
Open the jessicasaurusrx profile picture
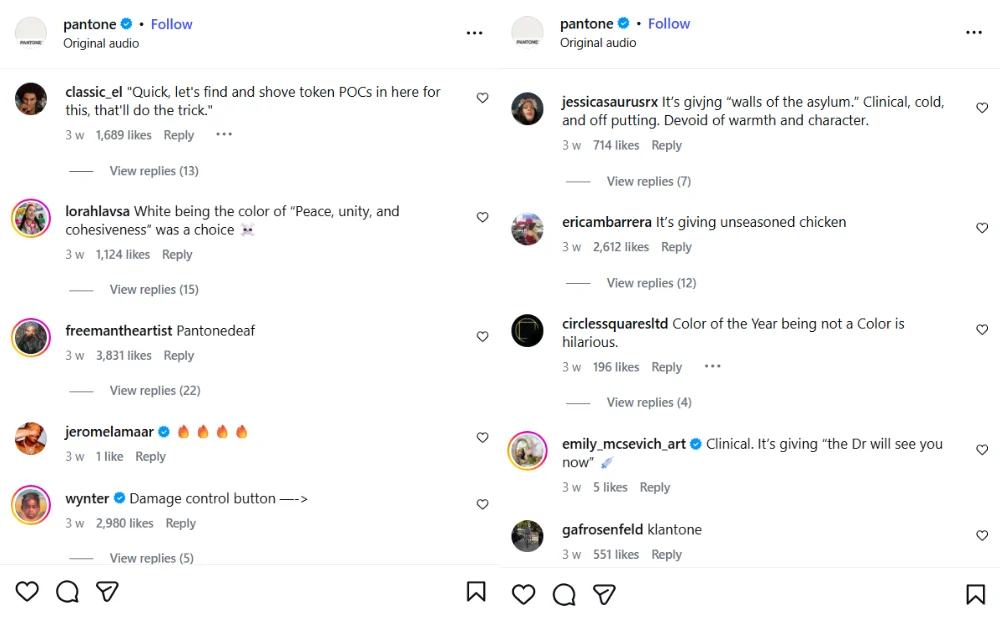[527, 109]
